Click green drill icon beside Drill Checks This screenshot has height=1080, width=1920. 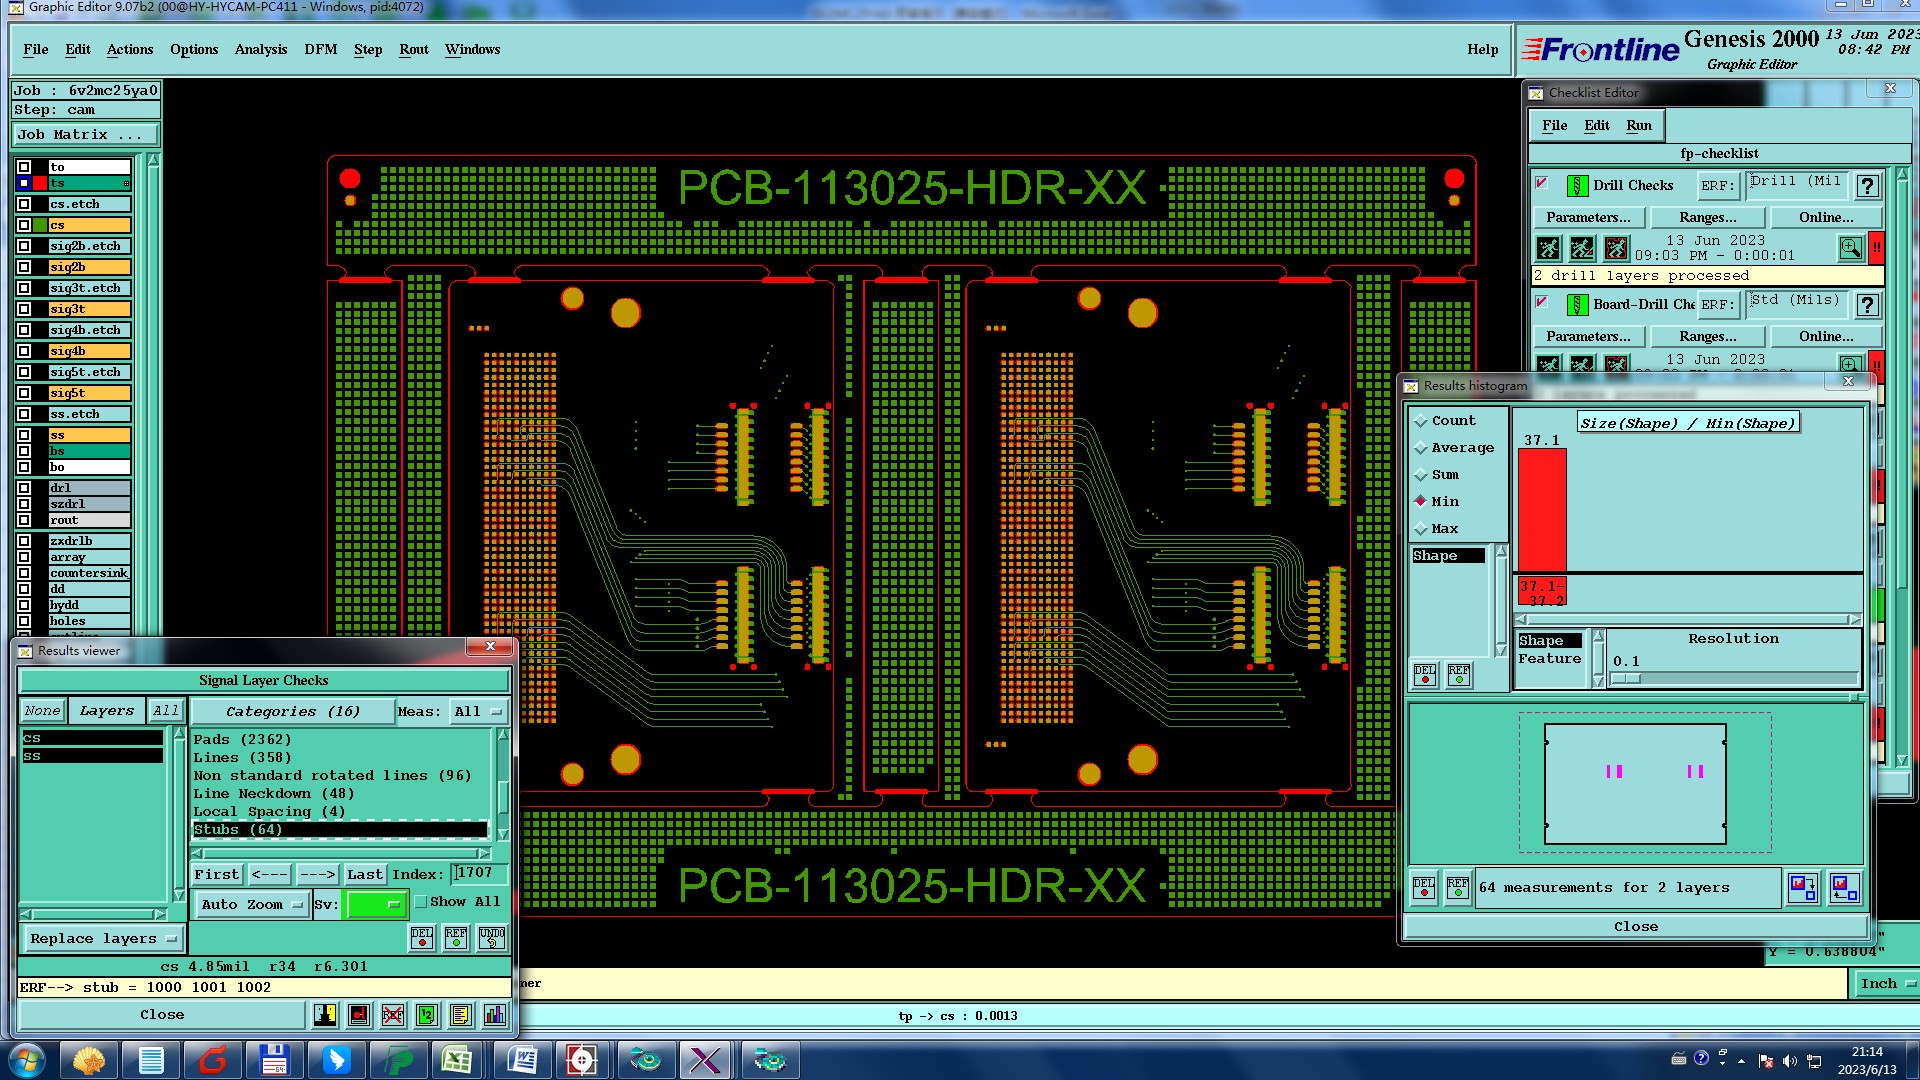tap(1576, 186)
